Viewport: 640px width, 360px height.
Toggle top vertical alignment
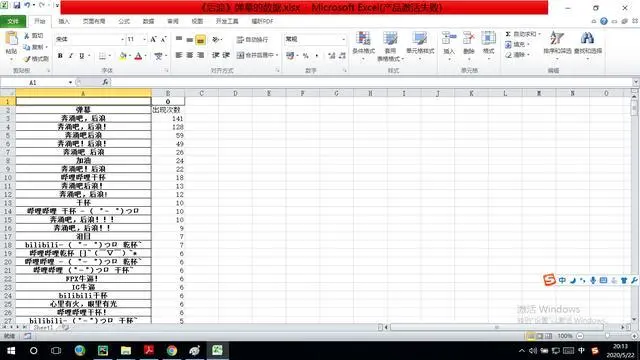[179, 39]
